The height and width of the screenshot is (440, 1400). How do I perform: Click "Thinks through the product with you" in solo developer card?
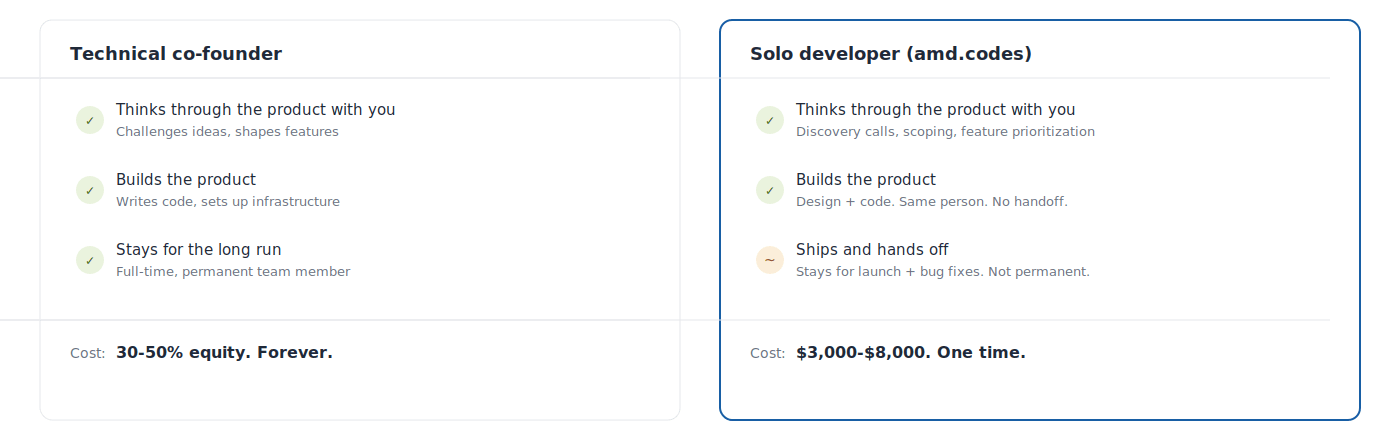(936, 110)
